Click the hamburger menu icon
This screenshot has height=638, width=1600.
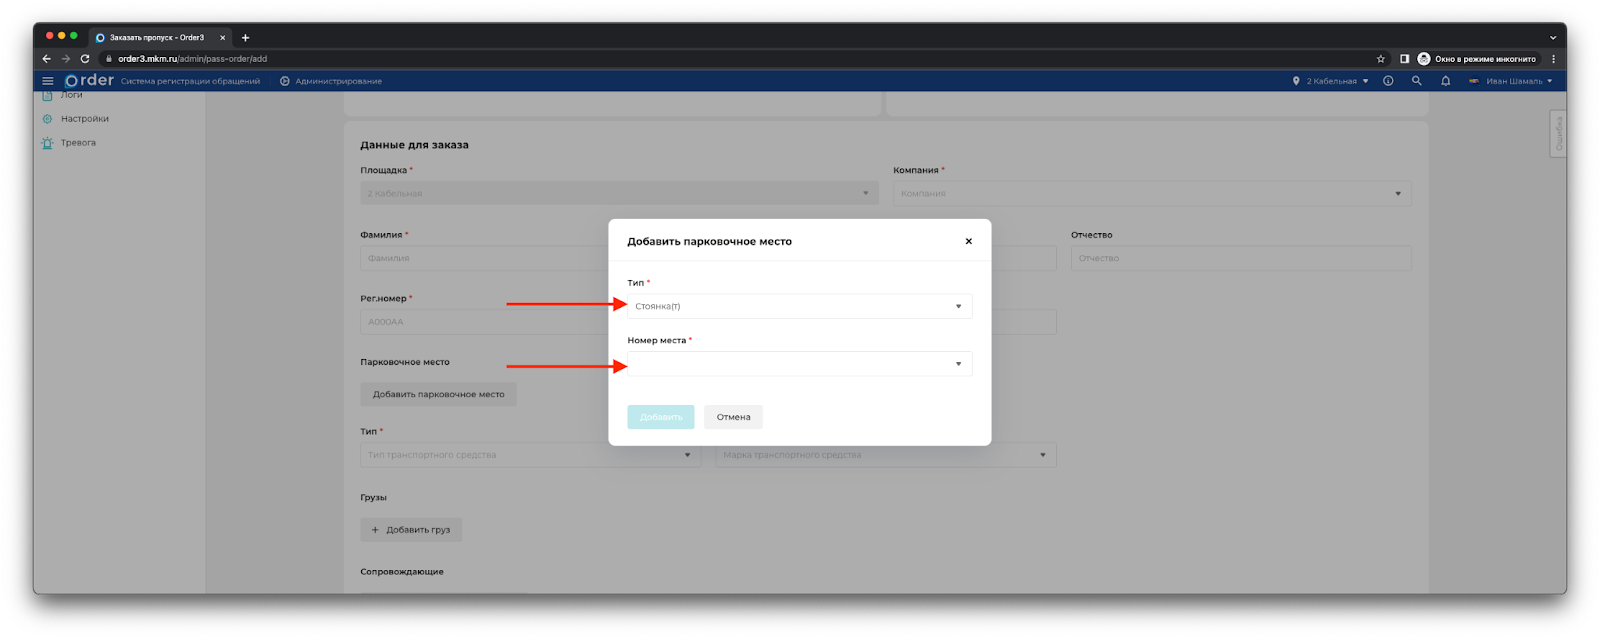pos(47,81)
